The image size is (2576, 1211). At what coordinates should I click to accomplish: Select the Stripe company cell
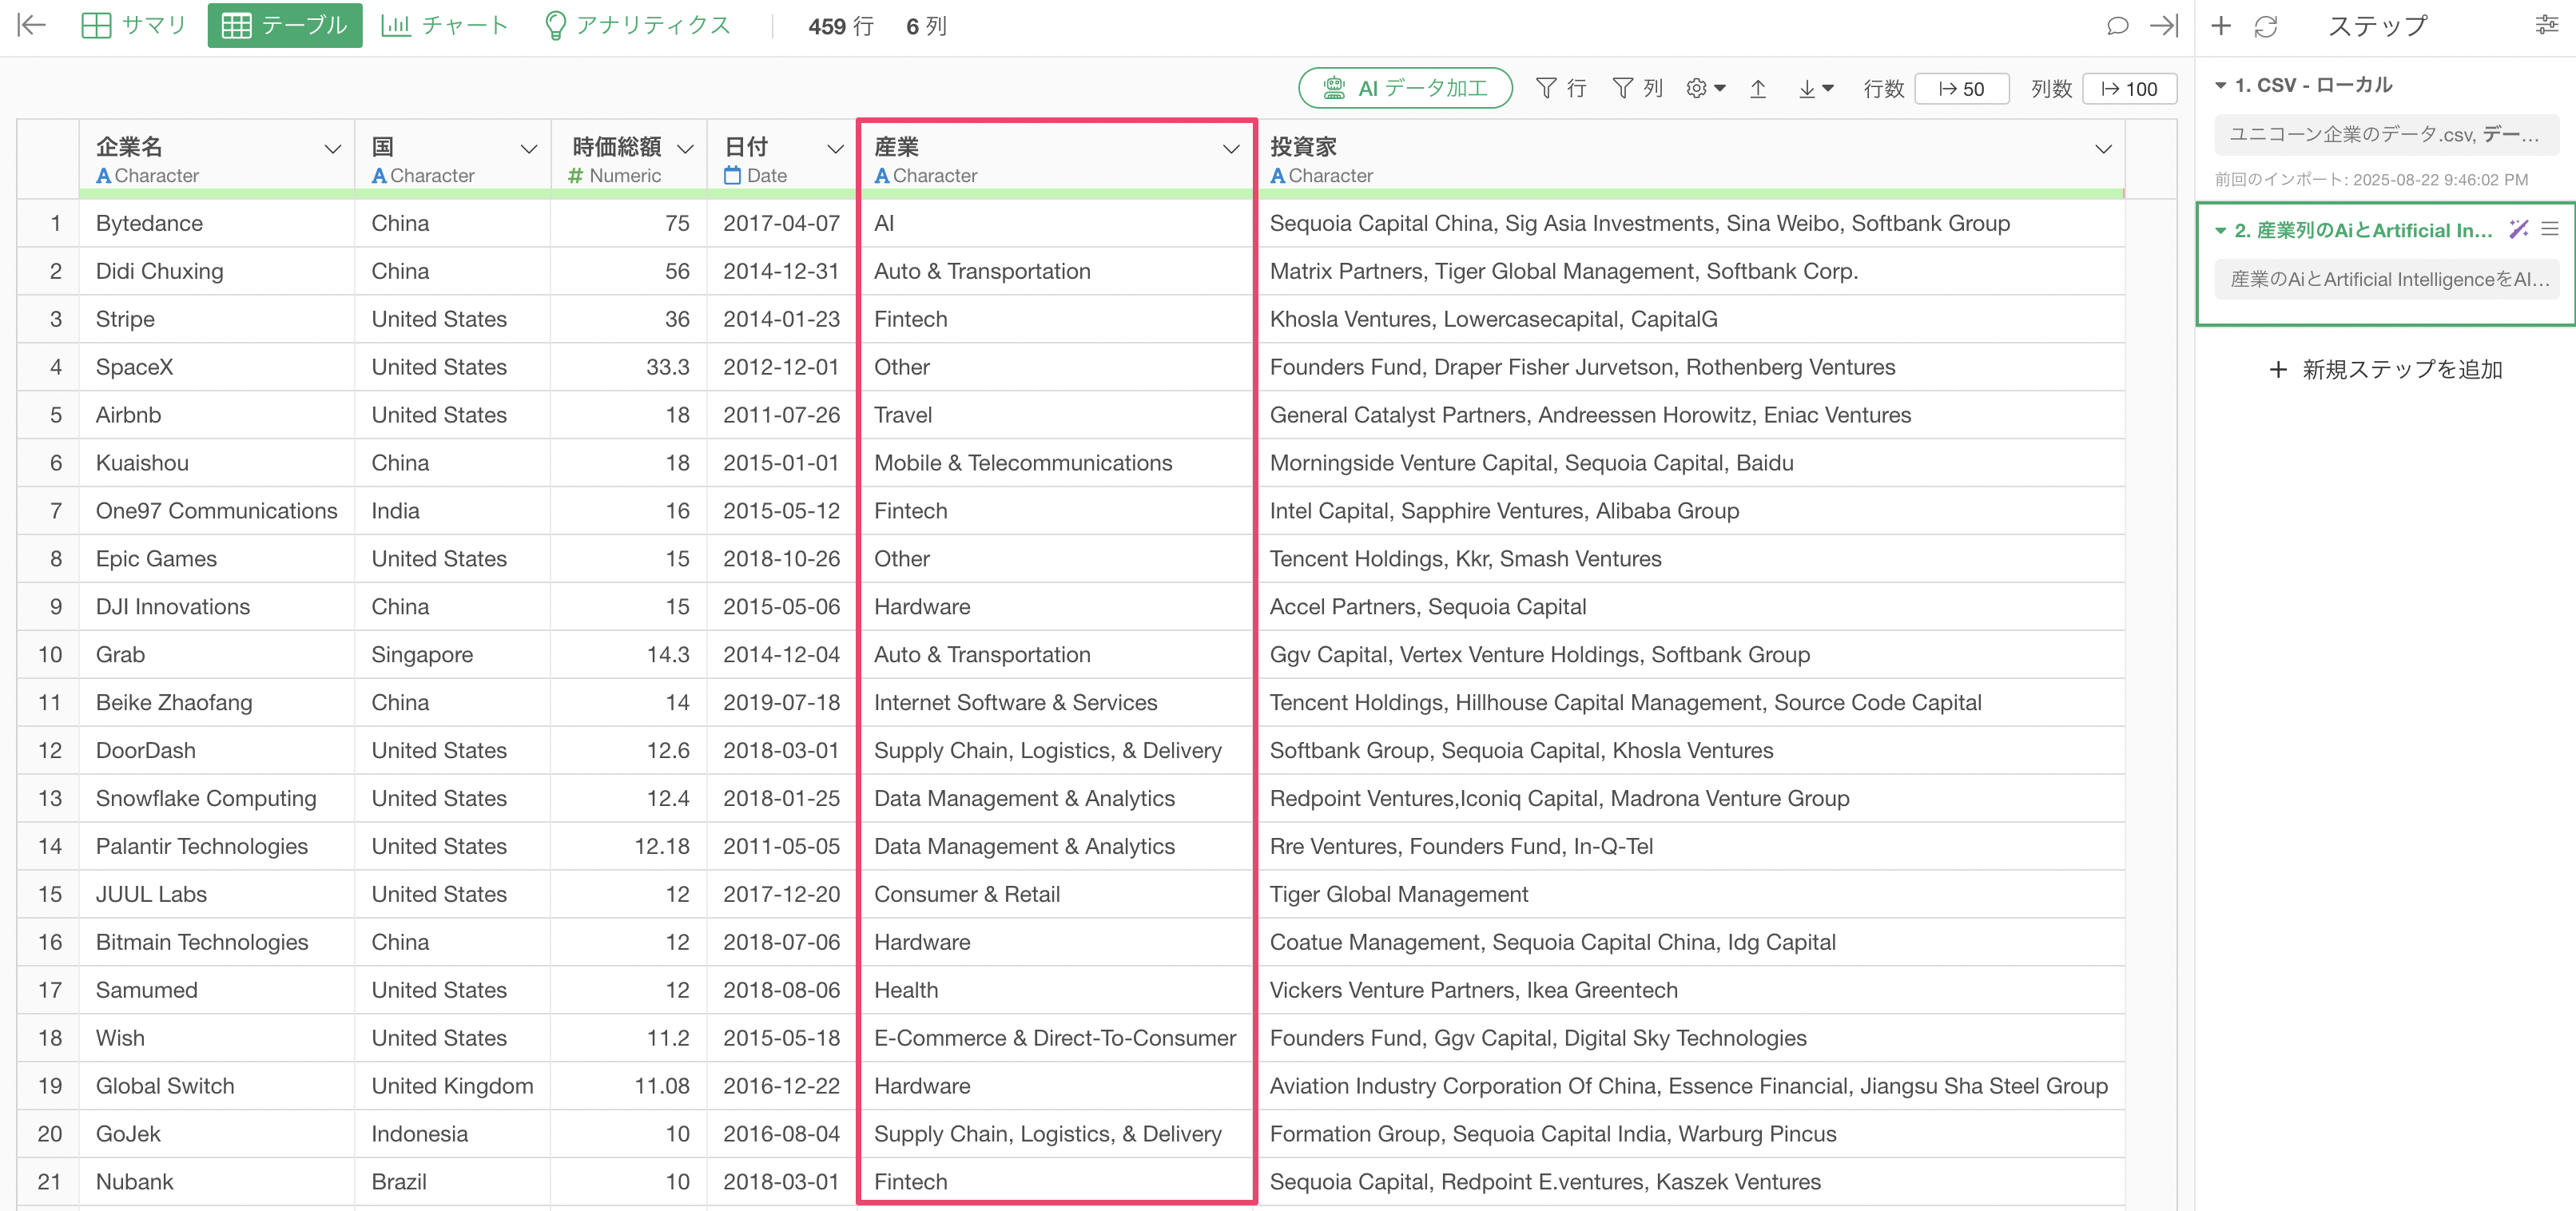217,319
